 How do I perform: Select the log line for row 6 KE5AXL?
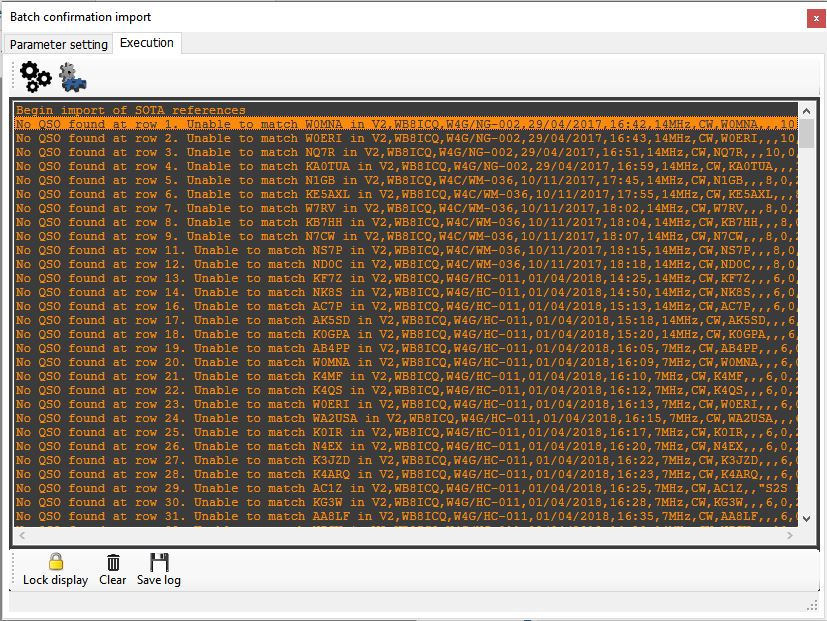[x=406, y=194]
